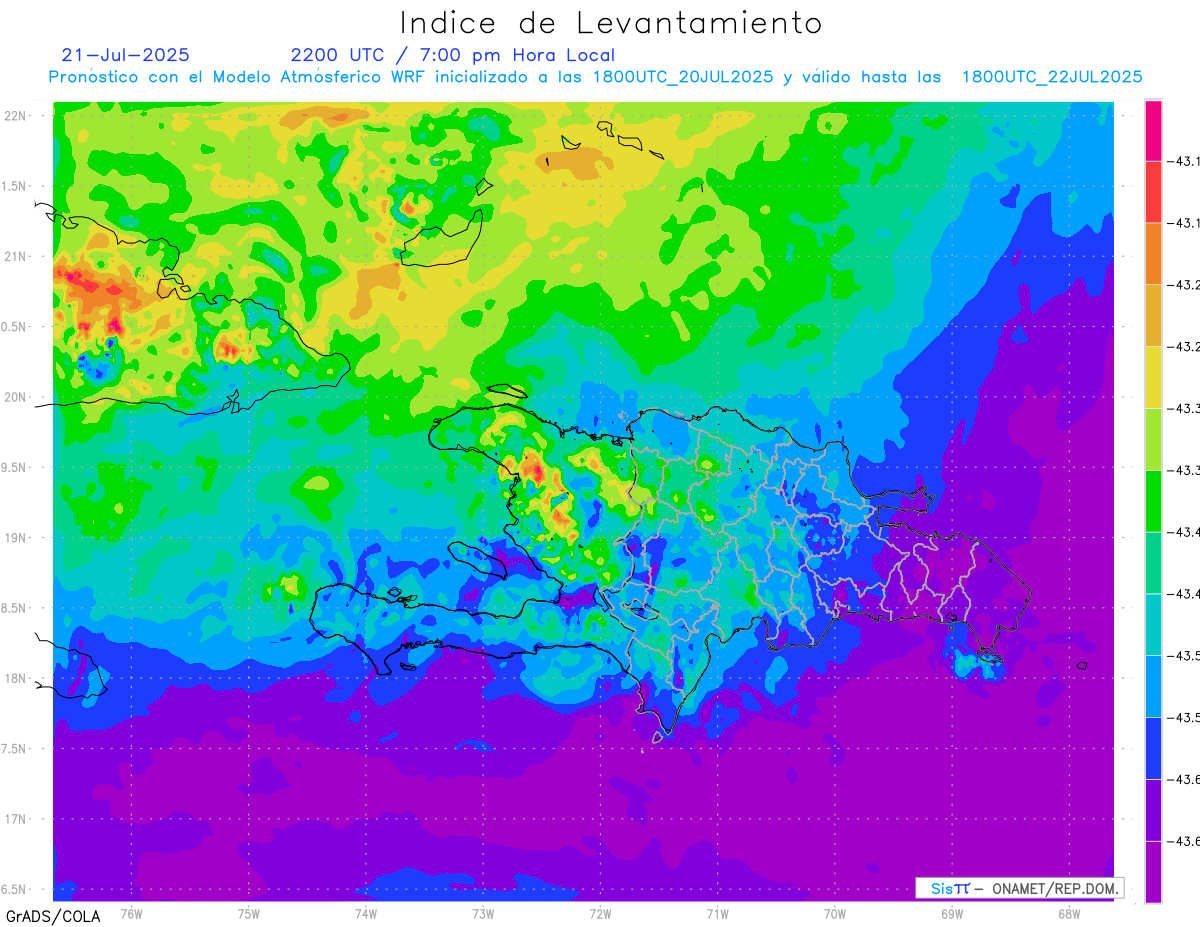Image resolution: width=1200 pixels, height=927 pixels.
Task: Click the '19N' latitude label
Action: point(14,538)
